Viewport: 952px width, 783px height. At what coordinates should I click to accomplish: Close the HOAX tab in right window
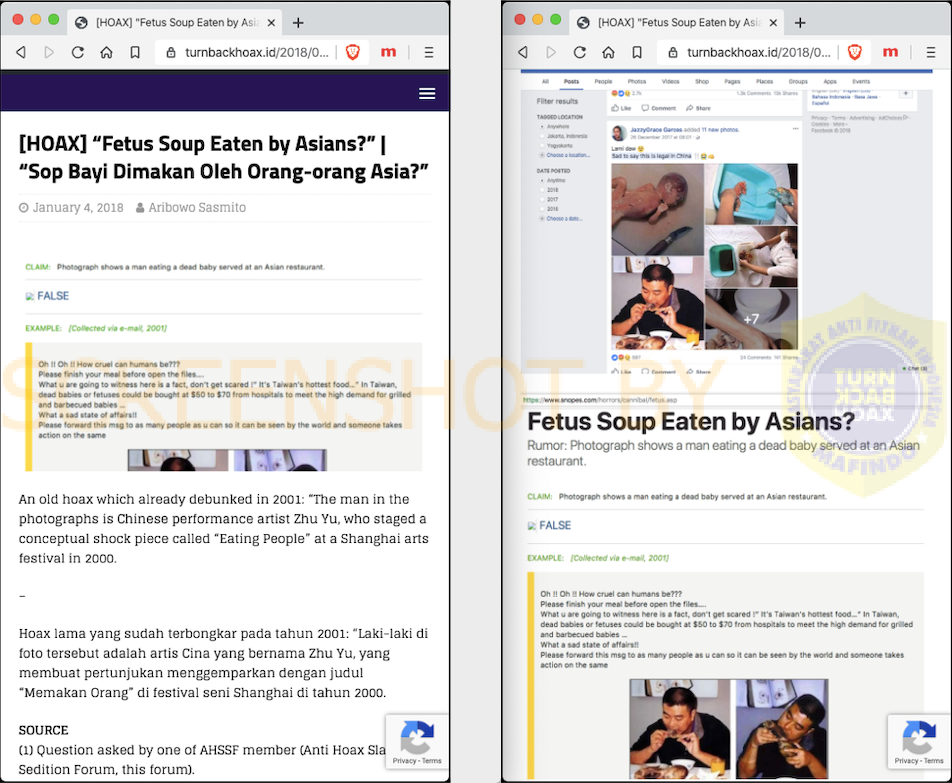(x=774, y=22)
